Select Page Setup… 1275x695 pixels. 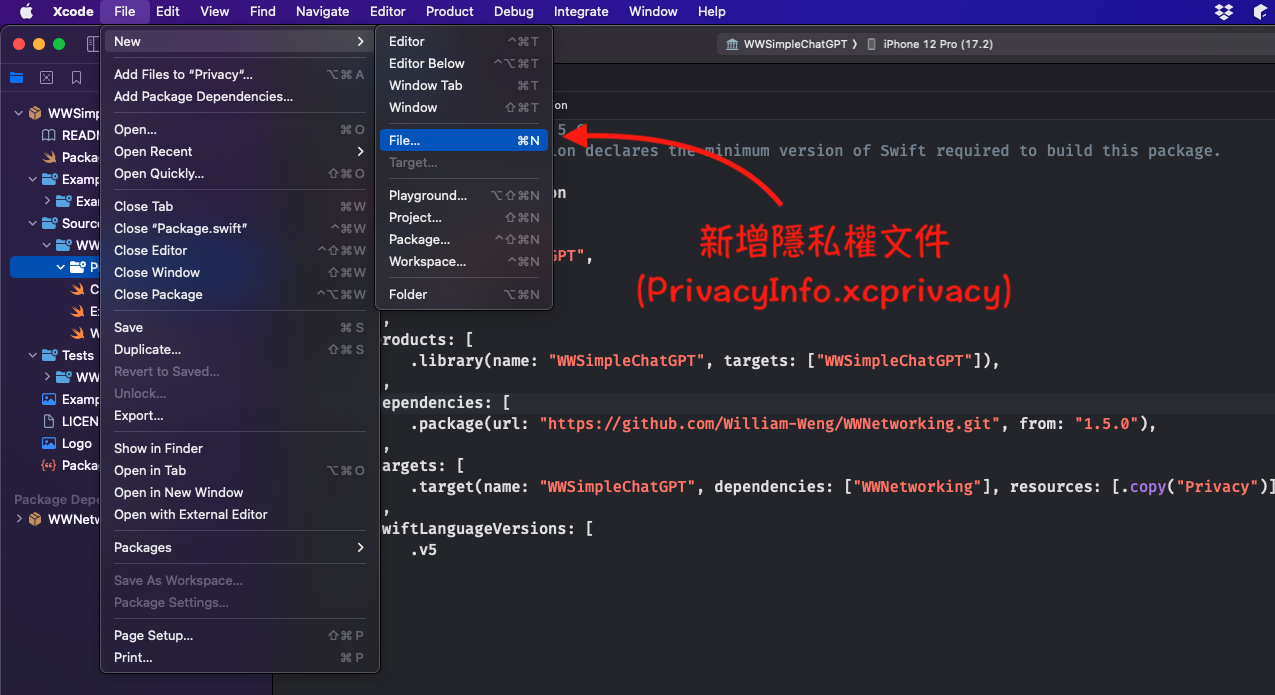point(240,635)
